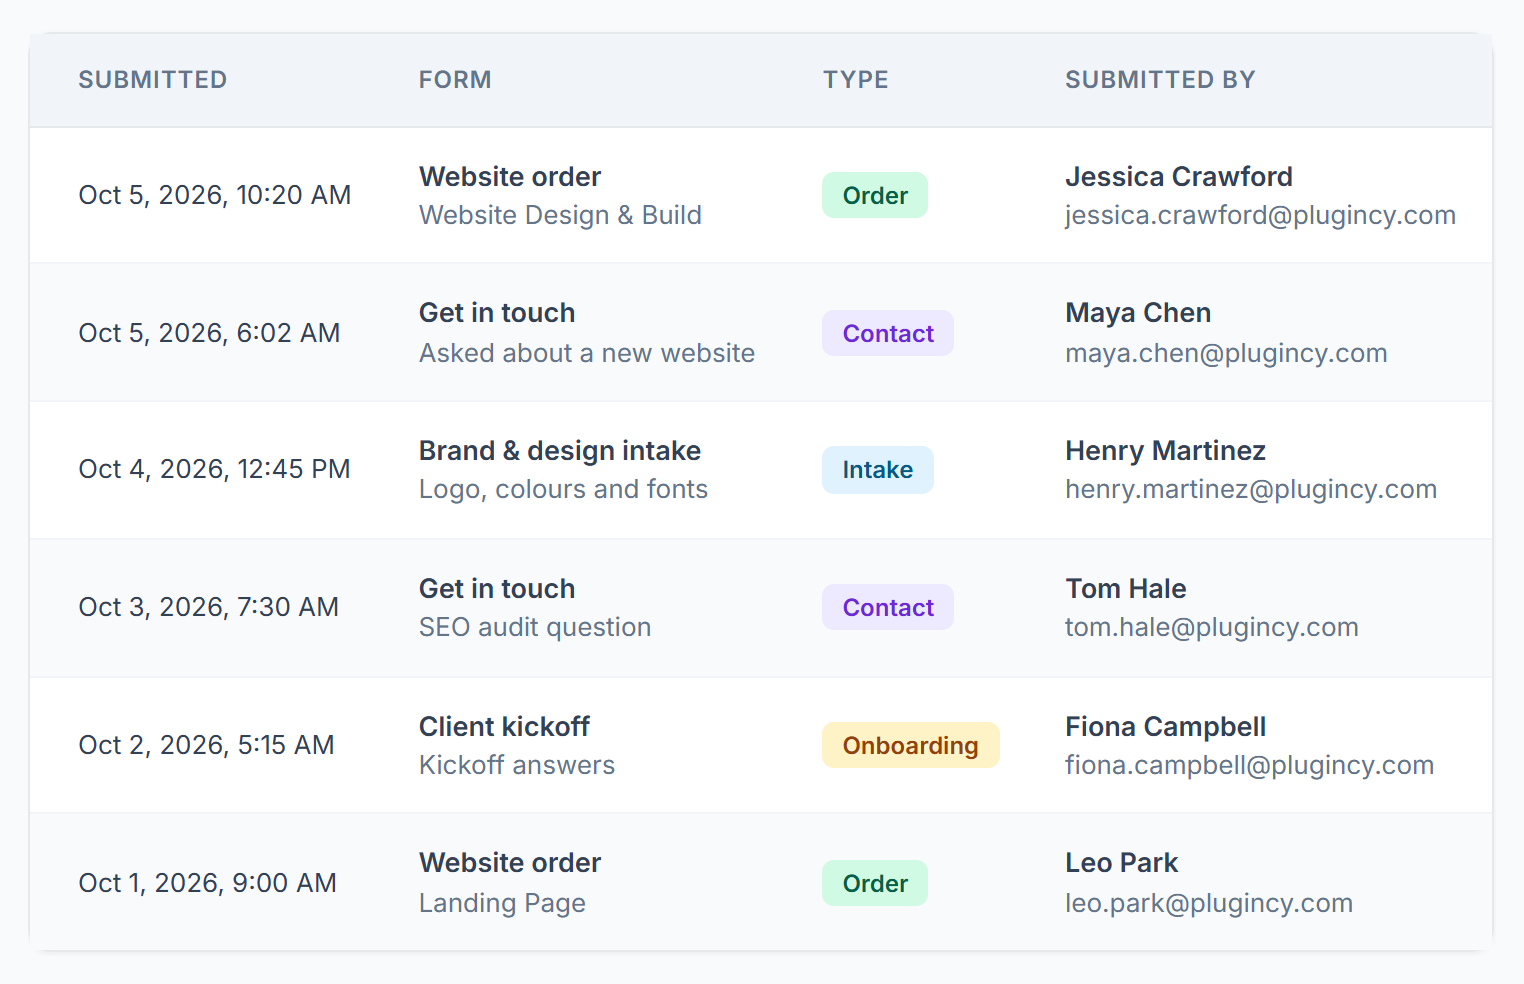Viewport: 1524px width, 984px height.
Task: Click the Intake type badge
Action: pyautogui.click(x=878, y=469)
